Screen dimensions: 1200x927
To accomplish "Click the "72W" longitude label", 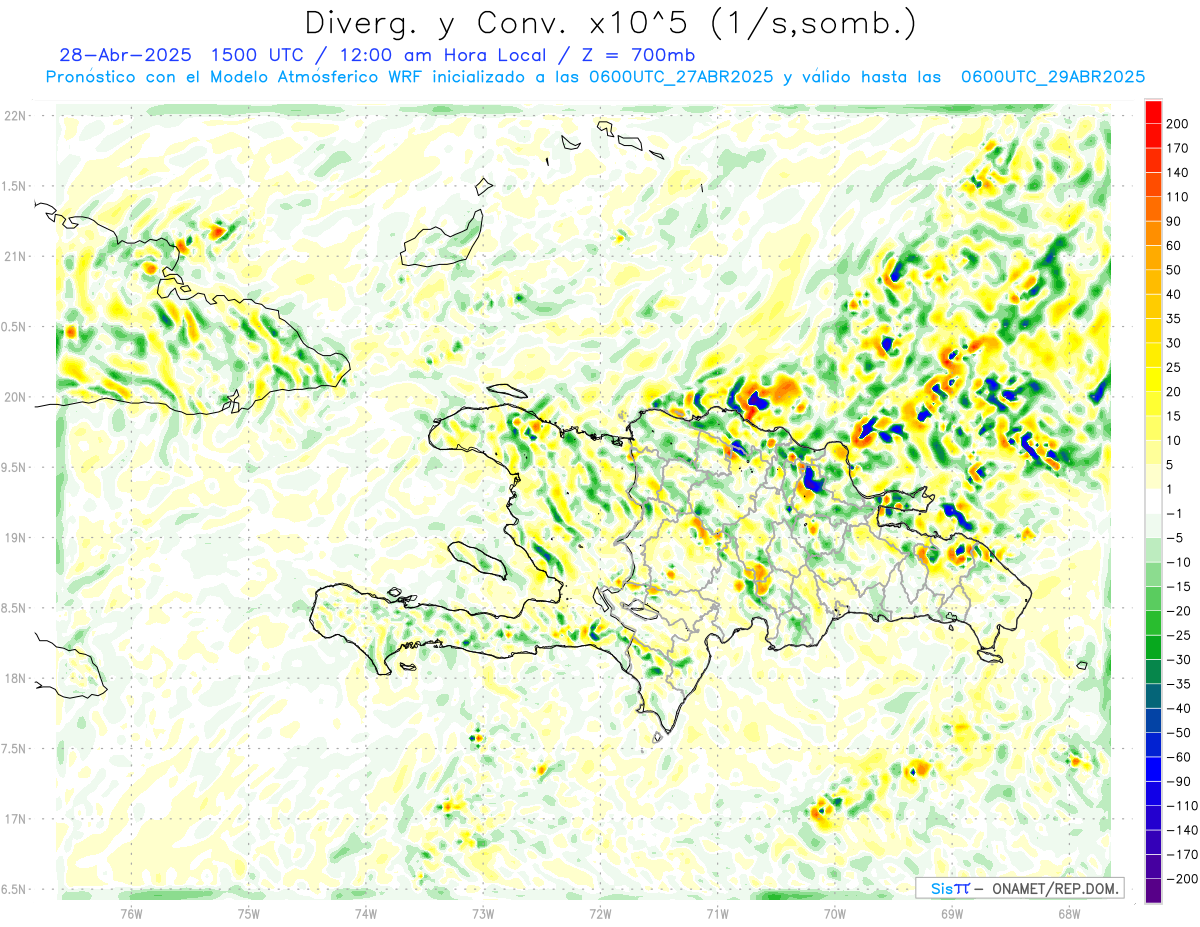I will click(x=600, y=913).
